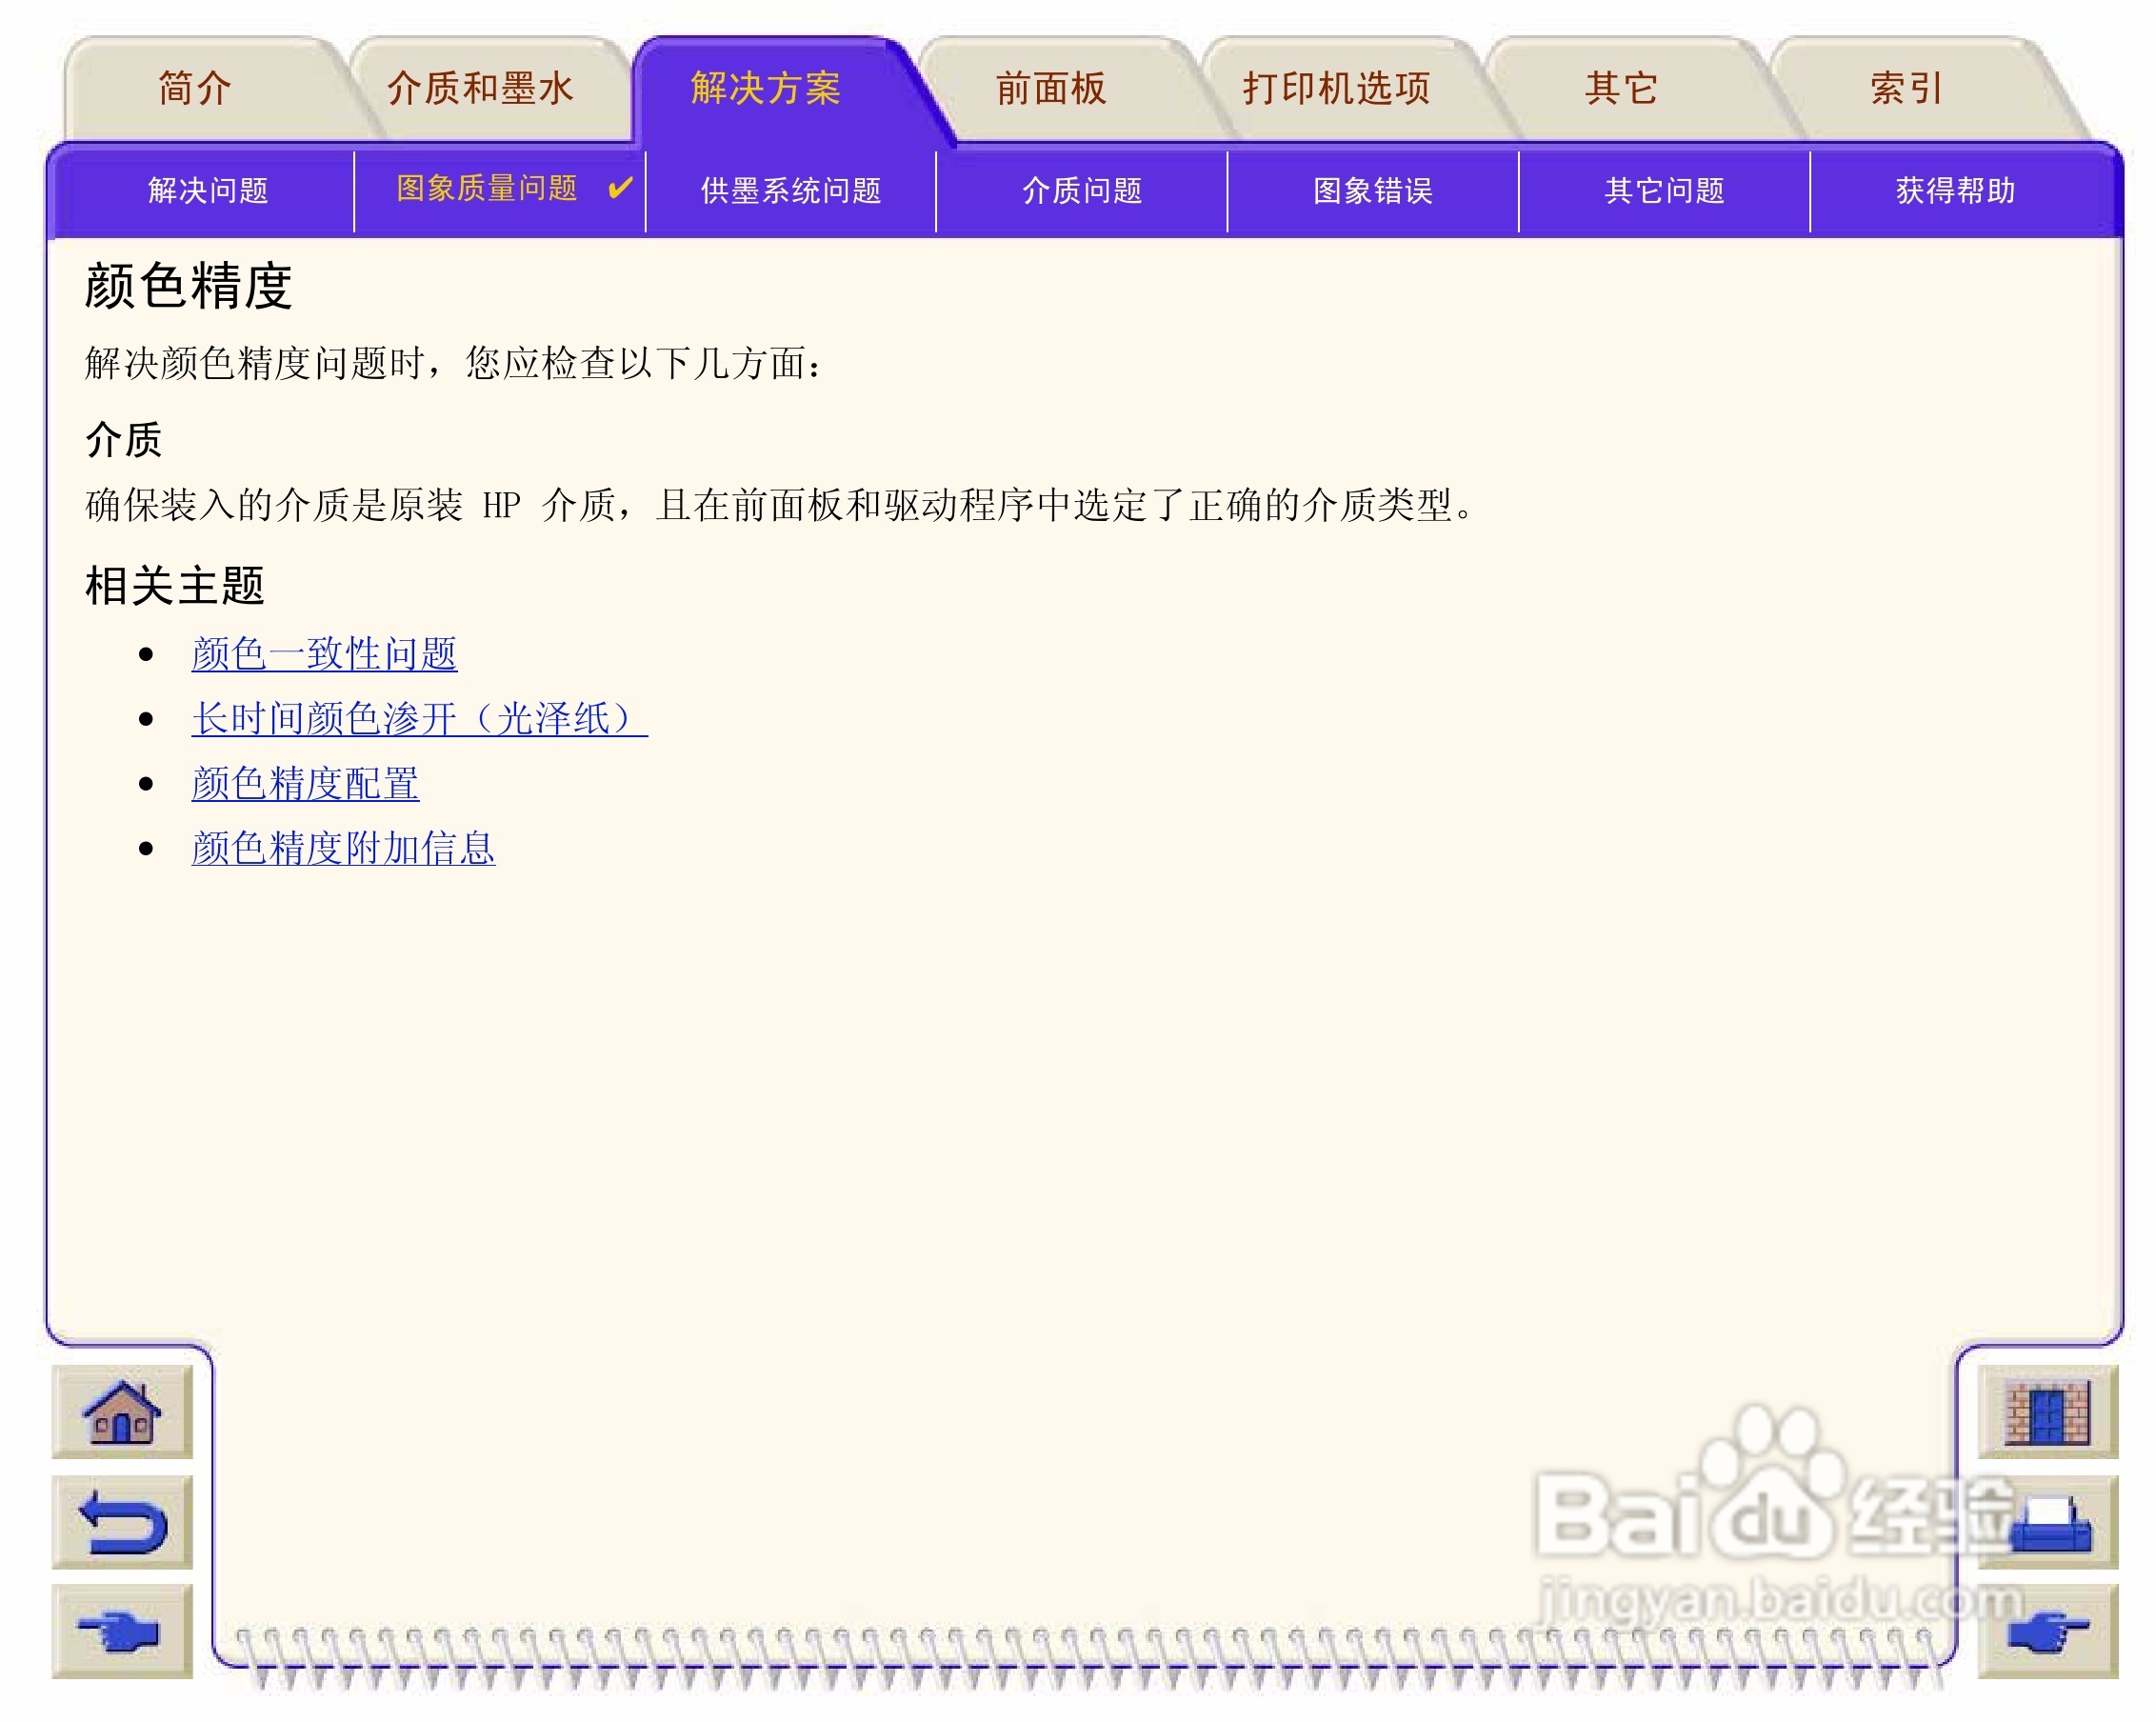This screenshot has width=2156, height=1722.
Task: Click the blue undo return arrow icon
Action: (121, 1521)
